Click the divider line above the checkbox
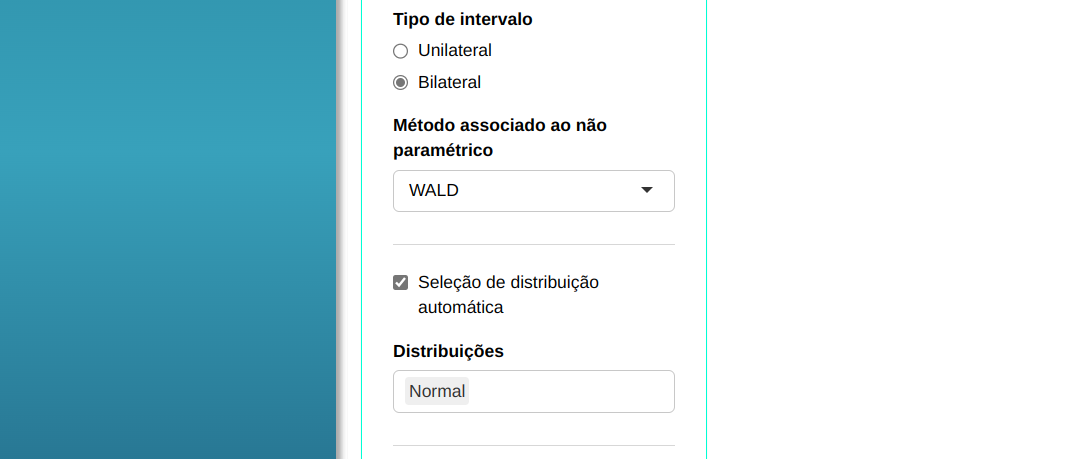This screenshot has height=459, width=1071. (x=534, y=244)
